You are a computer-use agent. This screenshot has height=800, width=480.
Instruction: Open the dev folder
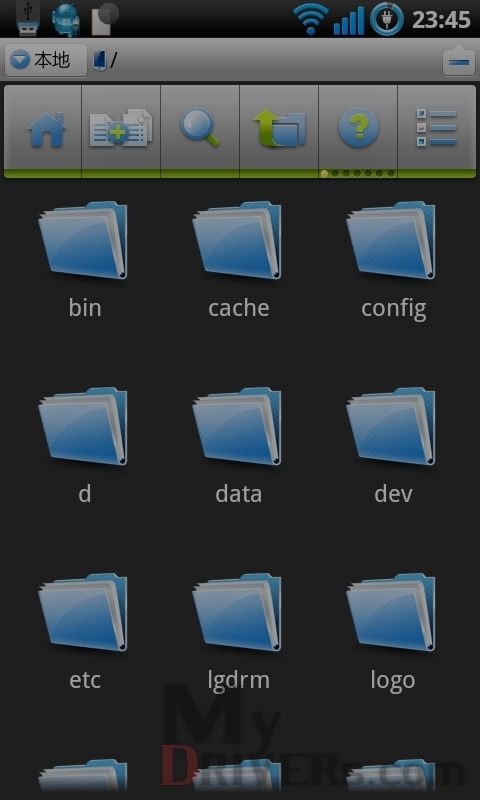(393, 446)
